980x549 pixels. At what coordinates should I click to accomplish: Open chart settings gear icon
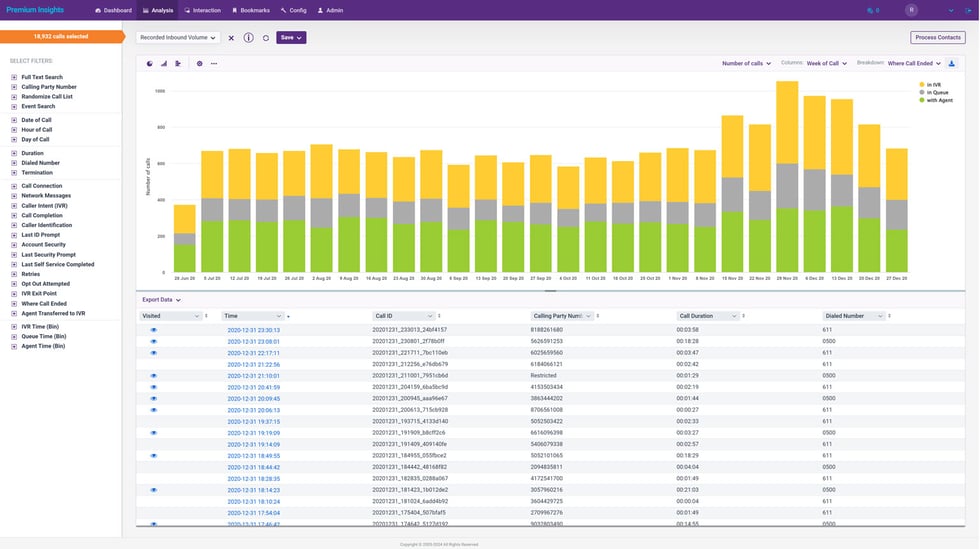click(199, 64)
